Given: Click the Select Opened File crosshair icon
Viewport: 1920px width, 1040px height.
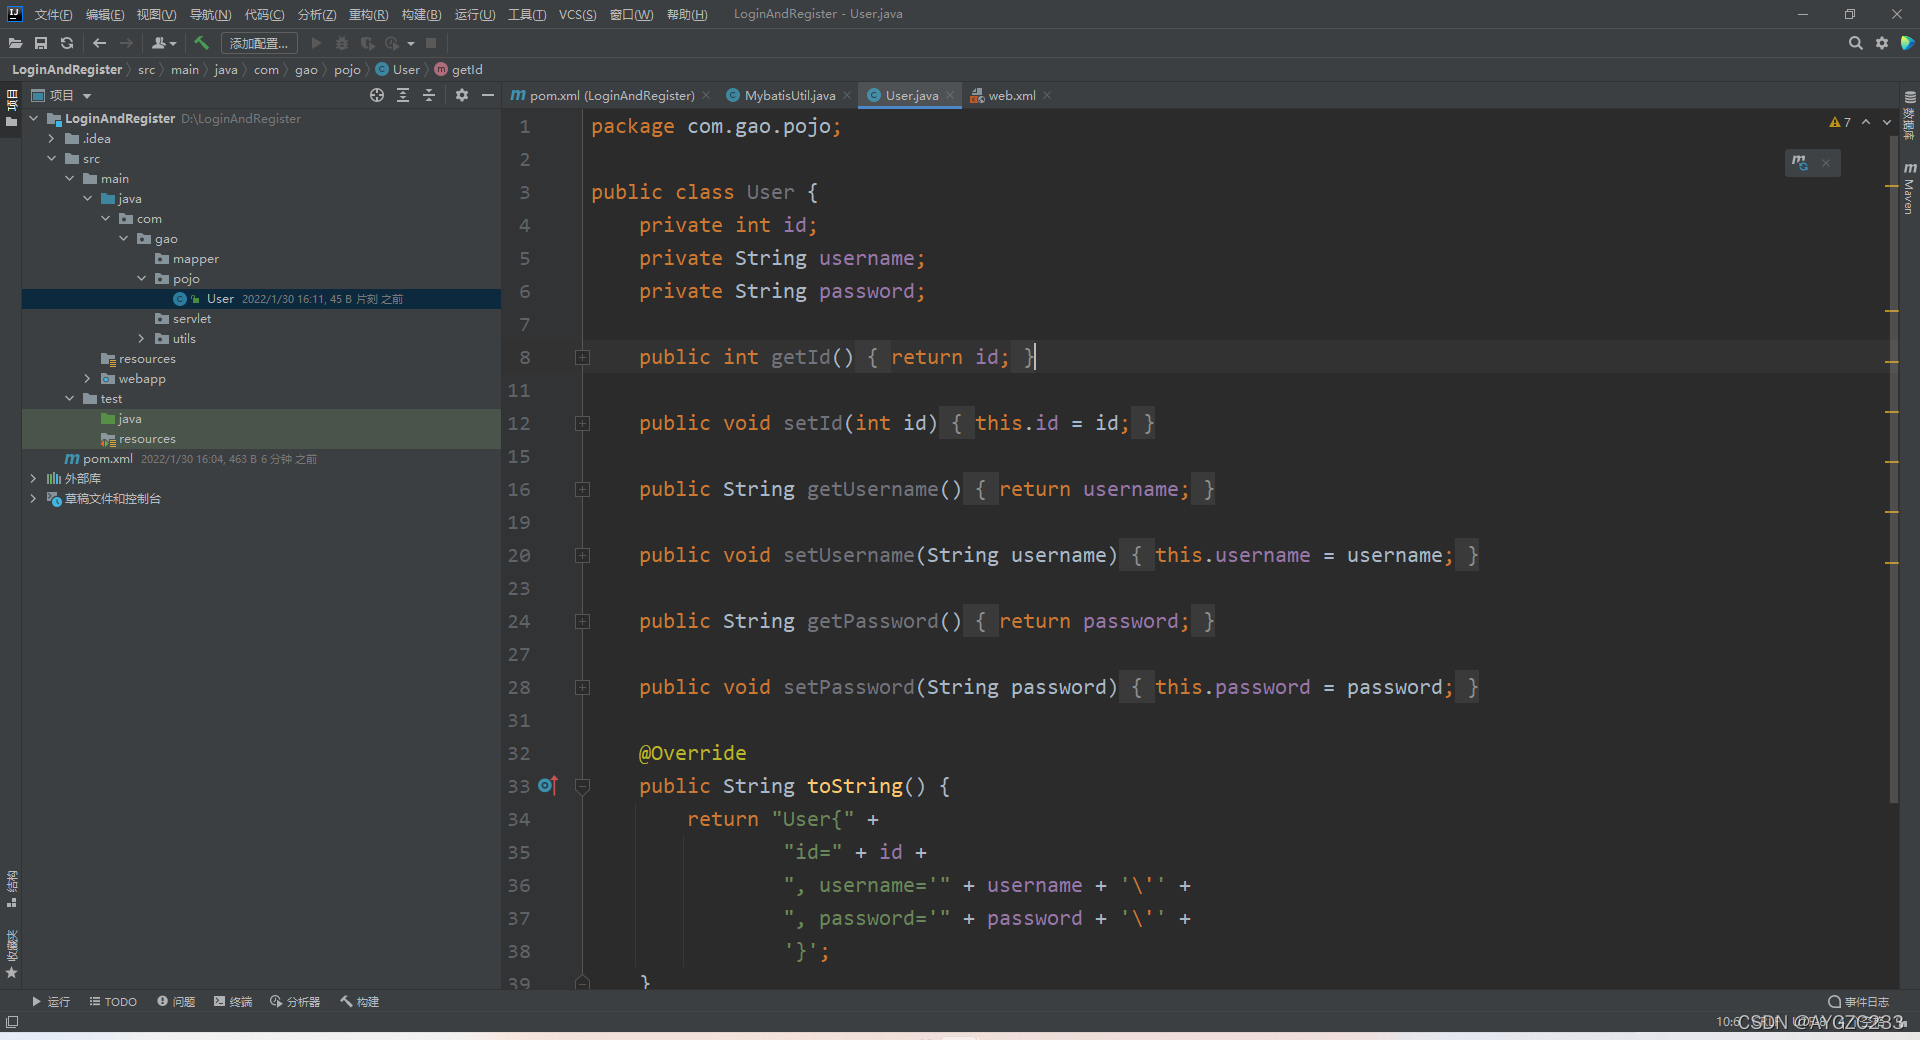Looking at the screenshot, I should (x=377, y=95).
